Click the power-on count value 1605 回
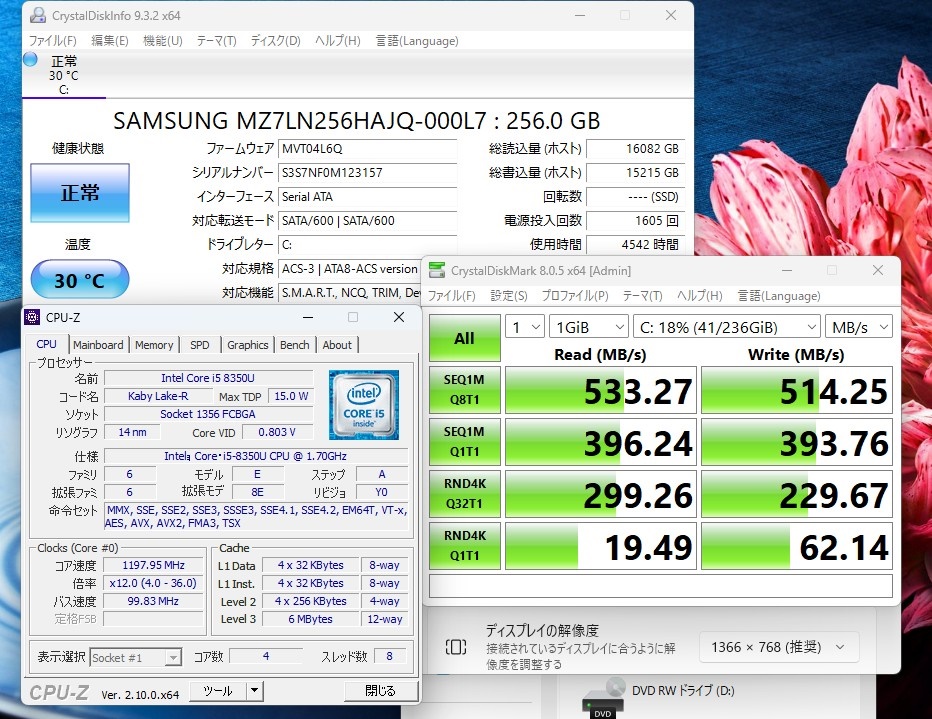The image size is (932, 719). point(635,220)
